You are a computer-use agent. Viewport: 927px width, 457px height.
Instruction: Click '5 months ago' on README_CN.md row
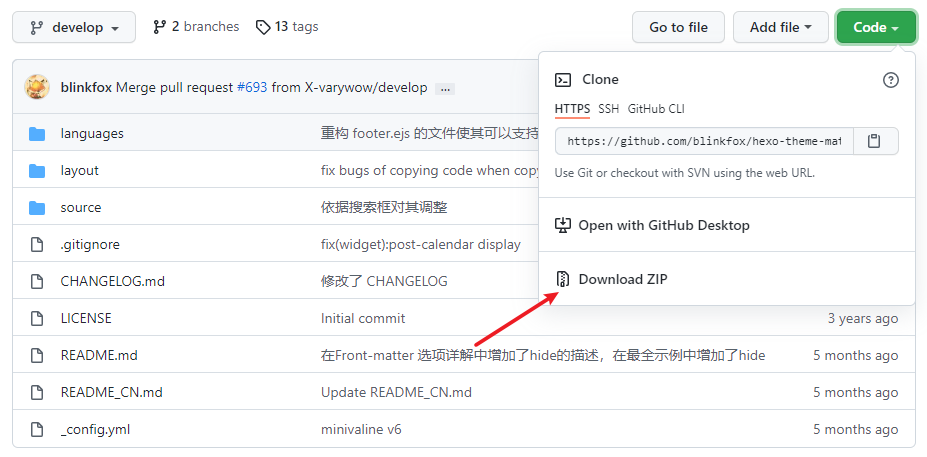tap(855, 392)
